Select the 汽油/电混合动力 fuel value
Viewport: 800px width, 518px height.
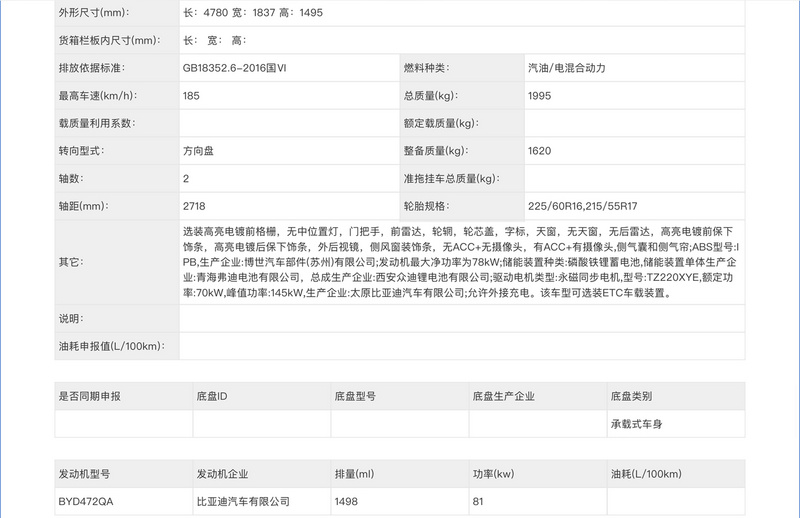[x=567, y=68]
